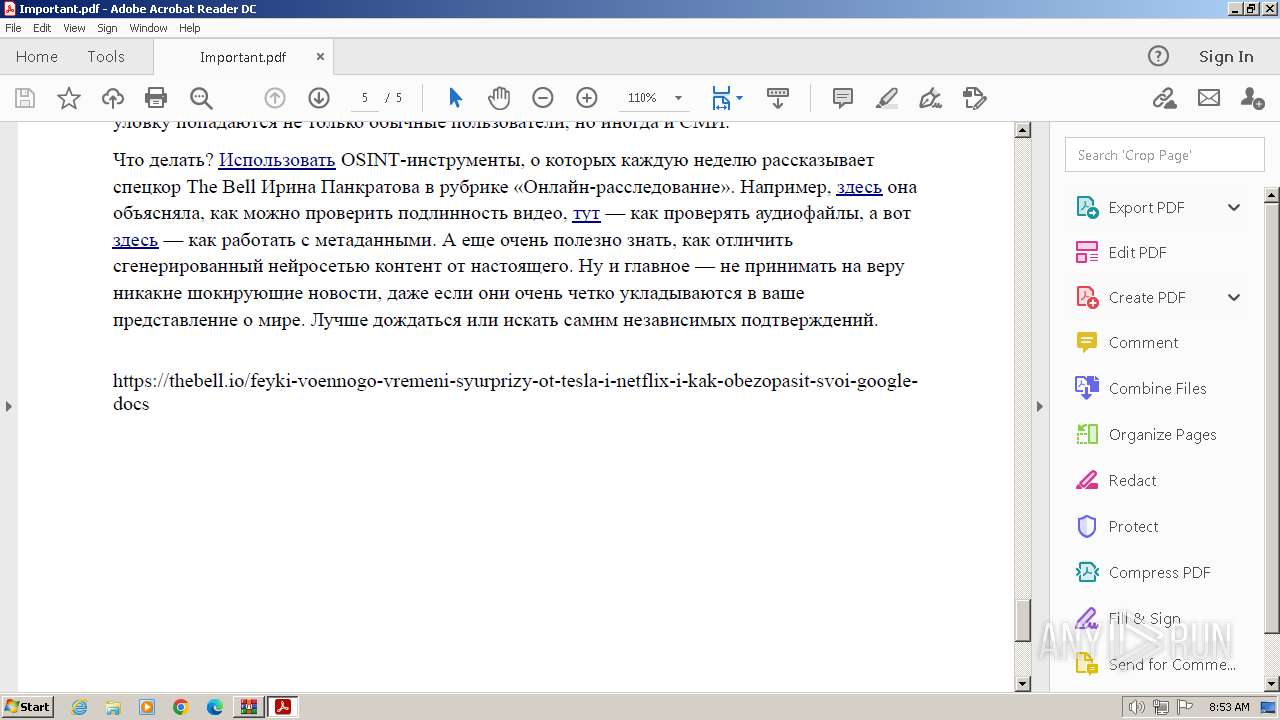Open the Export PDF tool
The image size is (1280, 720).
1146,208
